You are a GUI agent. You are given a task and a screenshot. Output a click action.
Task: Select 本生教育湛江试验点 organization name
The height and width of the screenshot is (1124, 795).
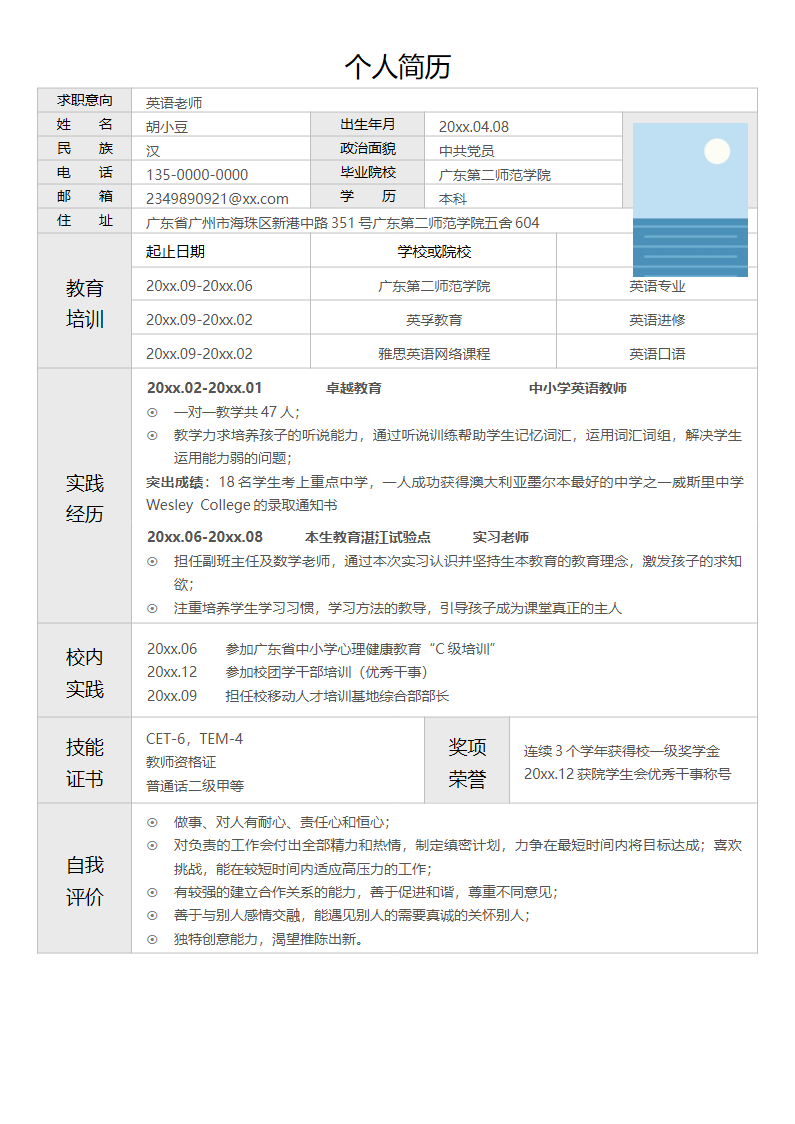pos(368,537)
